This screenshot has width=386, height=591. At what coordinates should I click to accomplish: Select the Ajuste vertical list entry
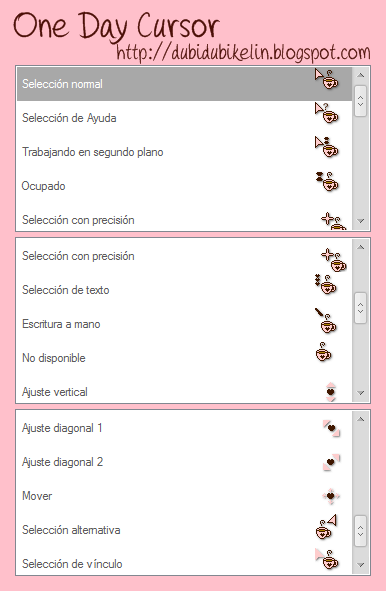184,390
